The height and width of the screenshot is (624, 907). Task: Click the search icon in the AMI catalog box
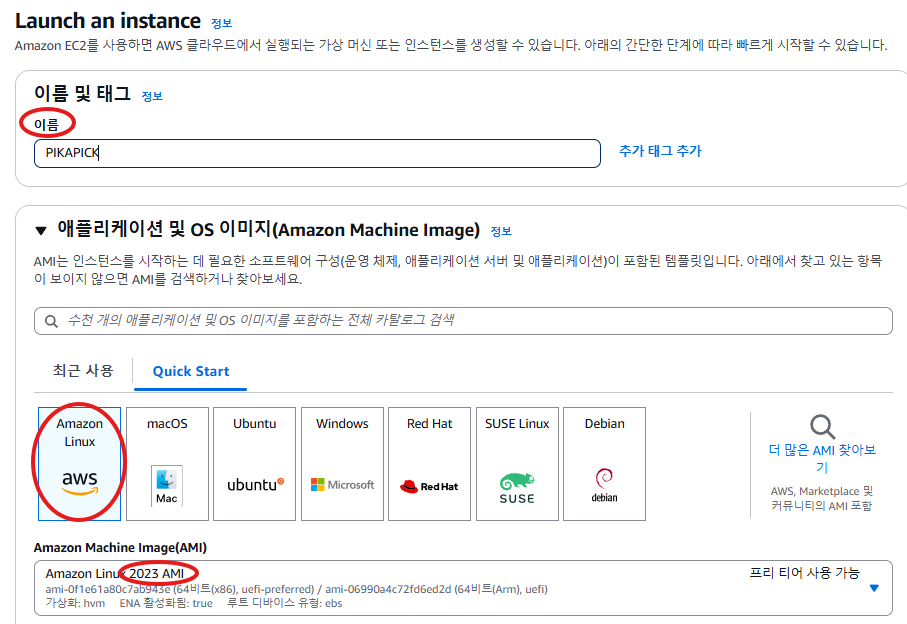point(51,321)
